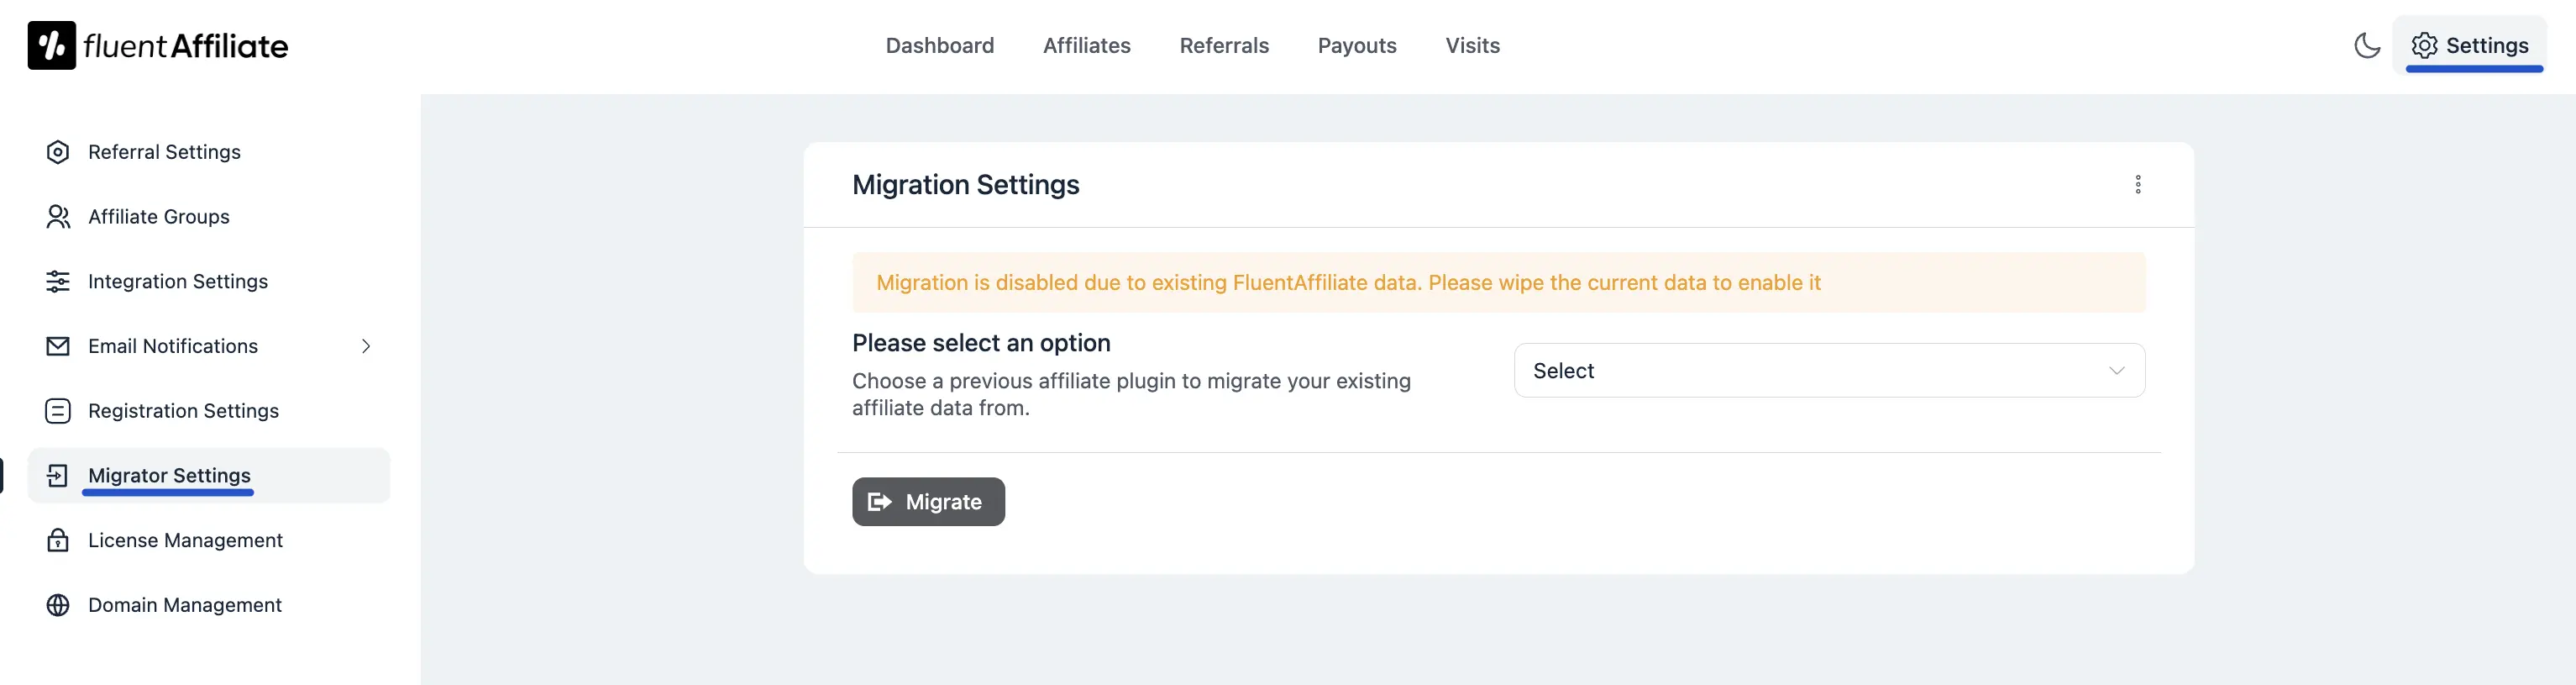2576x685 pixels.
Task: Open the Payouts section
Action: (1357, 45)
